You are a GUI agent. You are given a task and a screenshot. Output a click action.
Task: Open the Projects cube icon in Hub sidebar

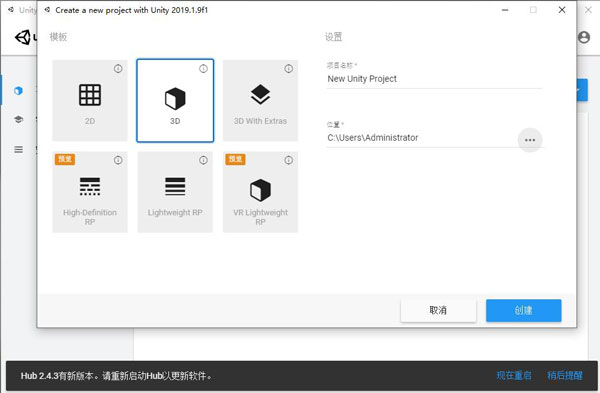click(x=18, y=91)
